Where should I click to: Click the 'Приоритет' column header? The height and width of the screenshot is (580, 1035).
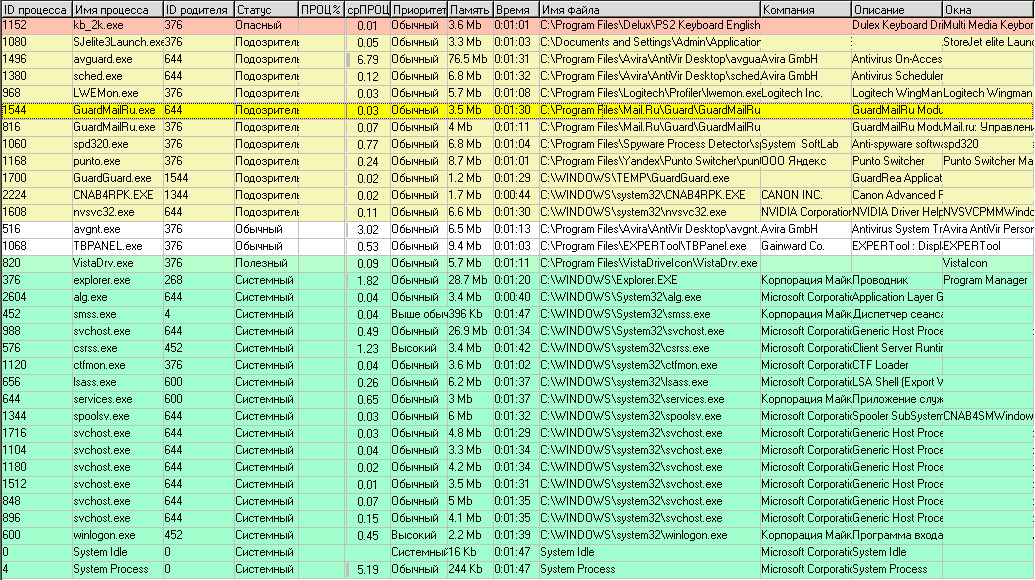click(418, 9)
